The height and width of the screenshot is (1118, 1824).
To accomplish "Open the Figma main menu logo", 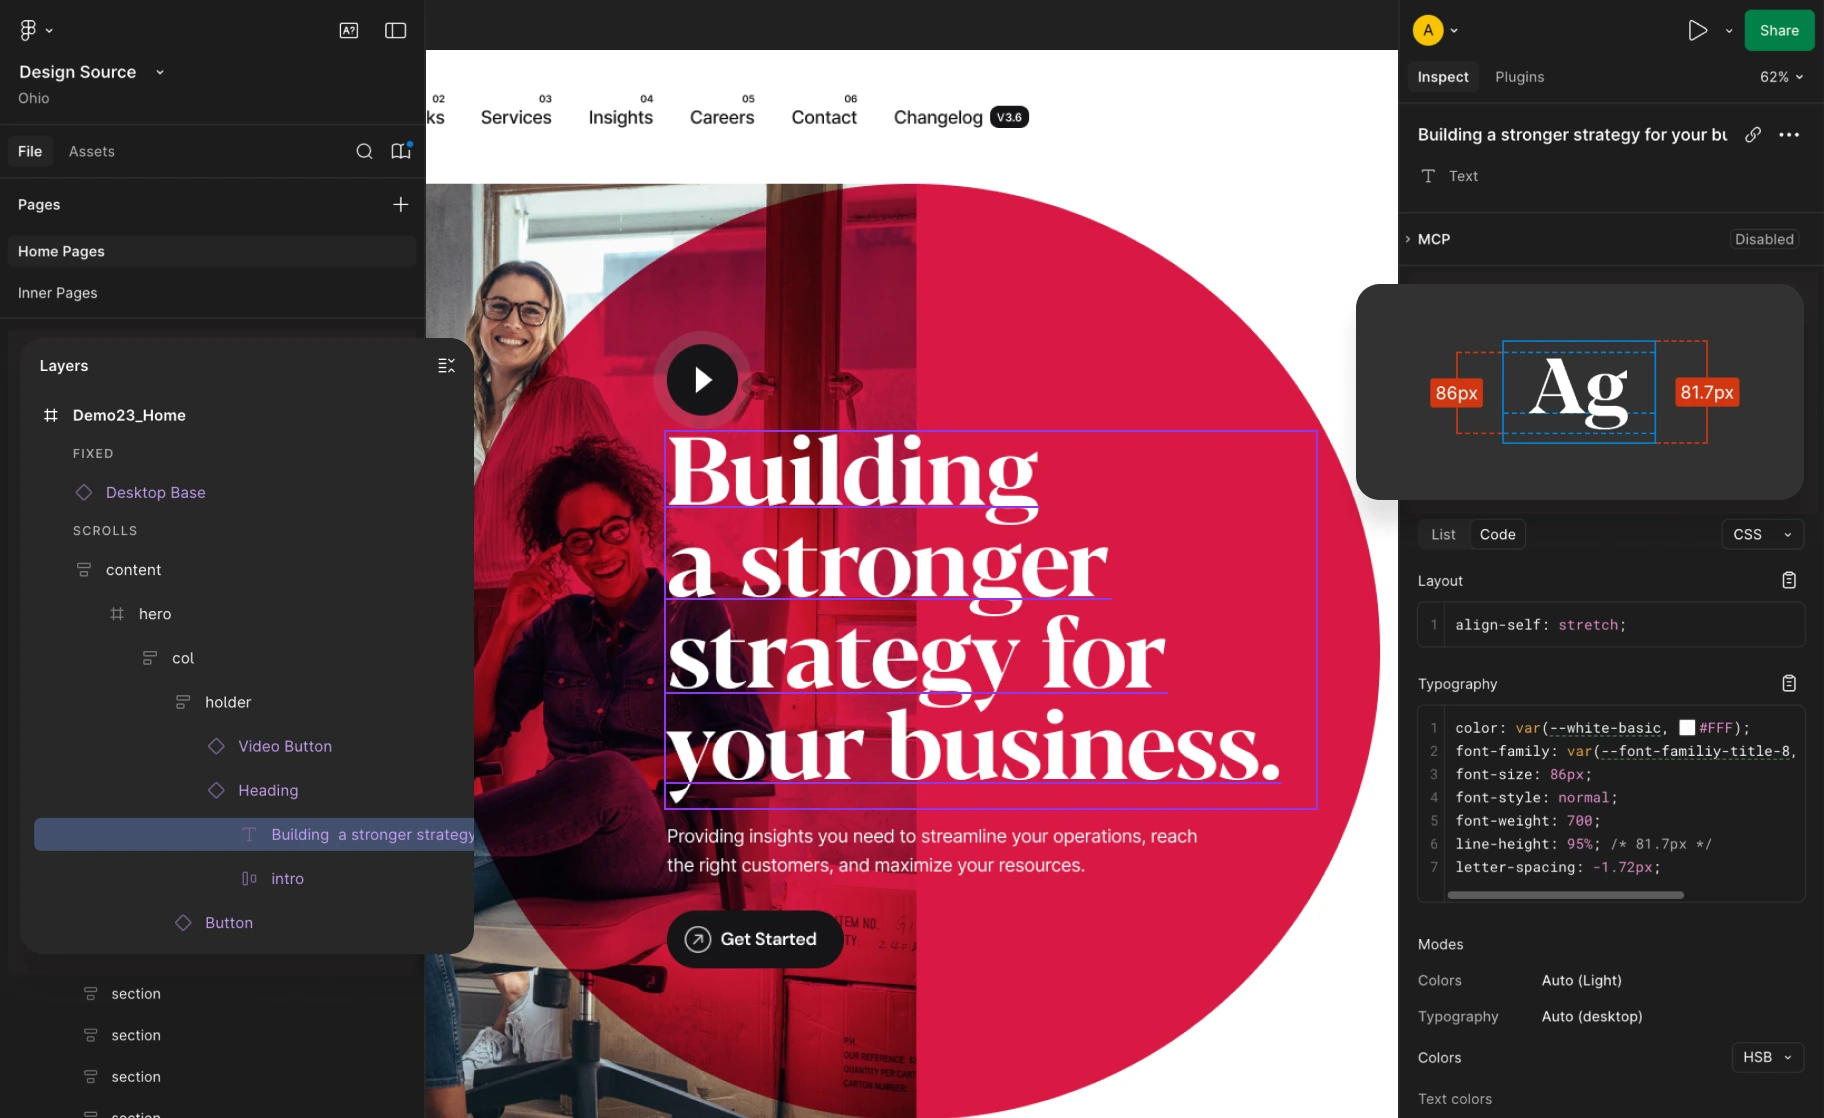I will 28,30.
